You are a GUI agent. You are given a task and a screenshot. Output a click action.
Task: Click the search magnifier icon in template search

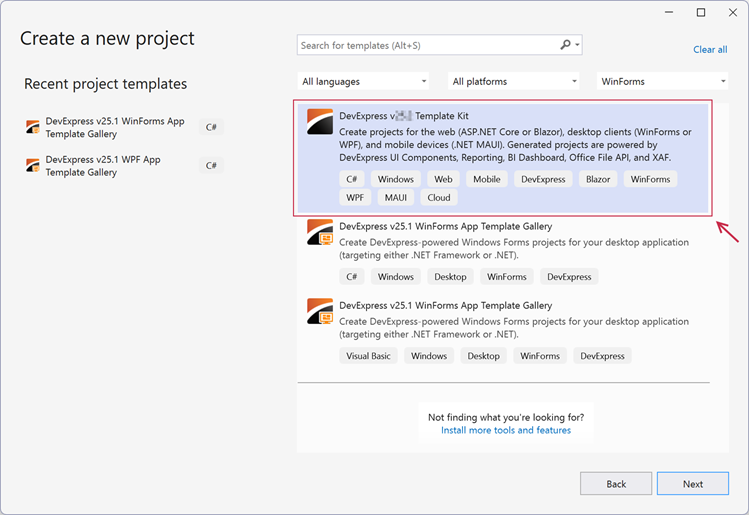(565, 45)
